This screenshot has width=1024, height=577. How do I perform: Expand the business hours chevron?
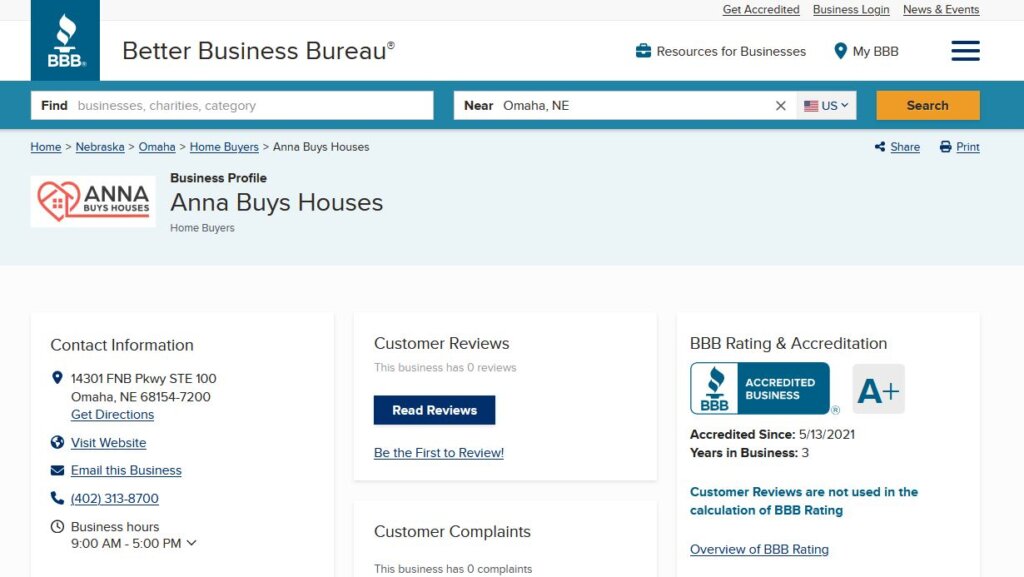(x=191, y=543)
